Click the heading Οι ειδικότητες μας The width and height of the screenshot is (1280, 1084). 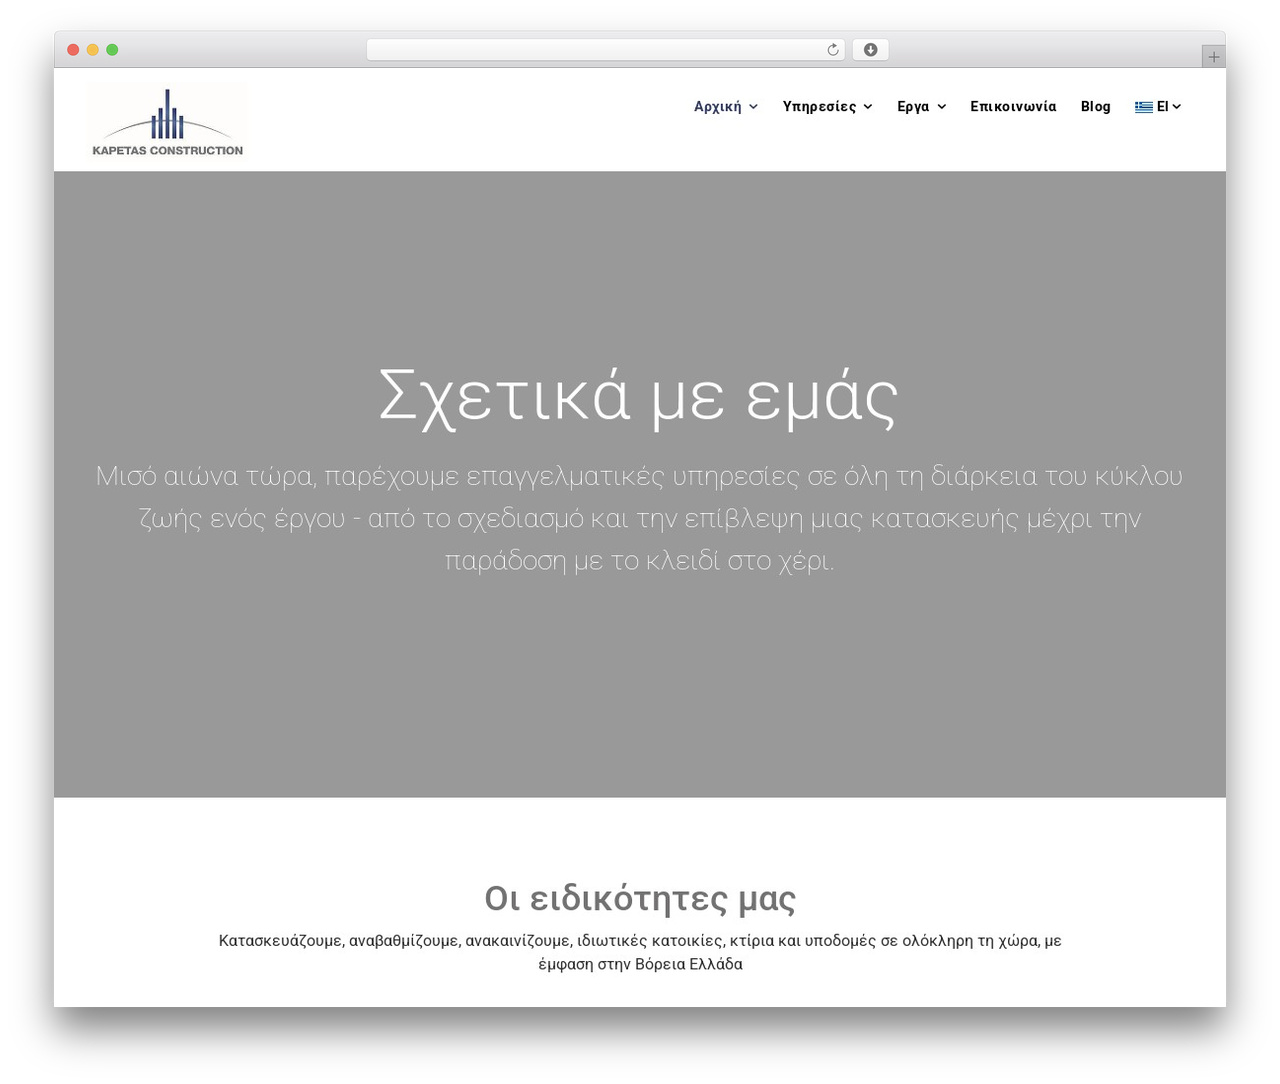[640, 898]
